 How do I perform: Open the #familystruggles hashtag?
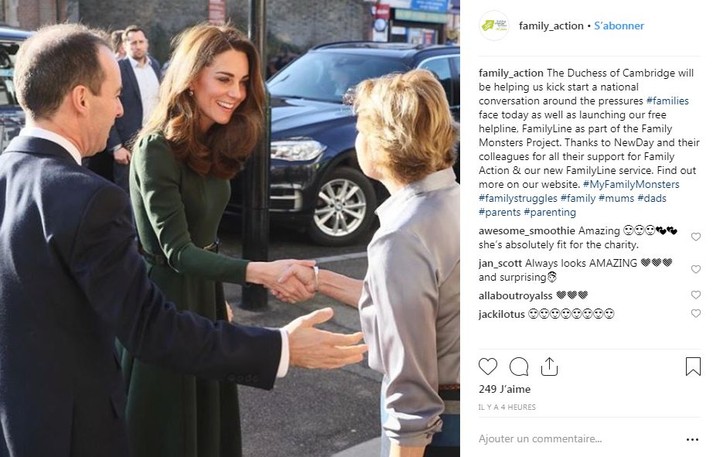(517, 199)
